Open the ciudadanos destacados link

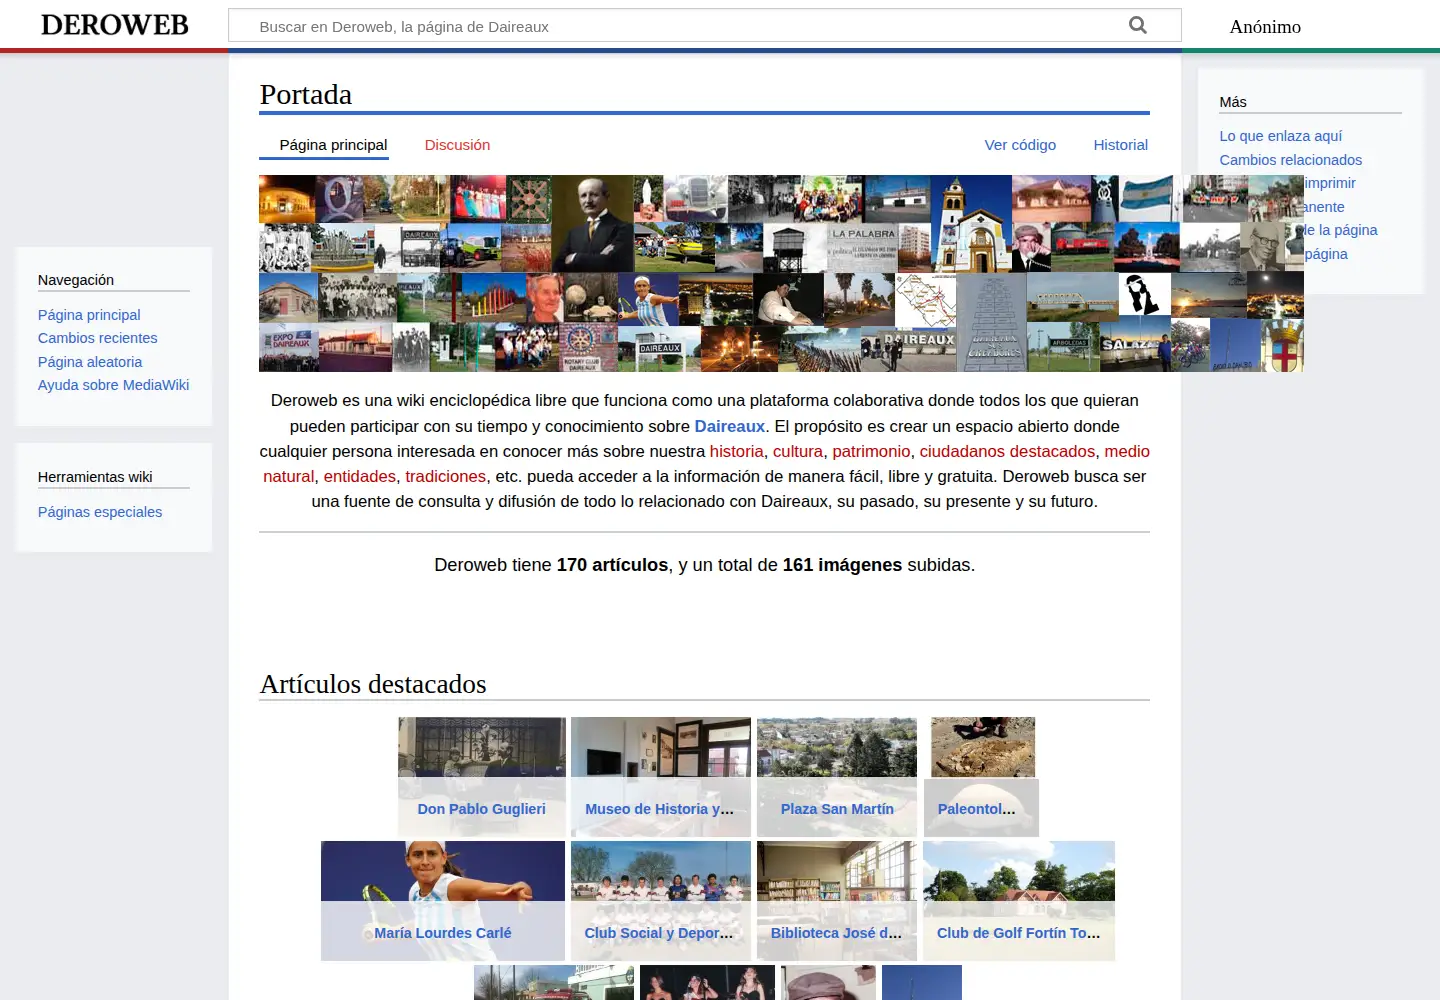pyautogui.click(x=1007, y=451)
